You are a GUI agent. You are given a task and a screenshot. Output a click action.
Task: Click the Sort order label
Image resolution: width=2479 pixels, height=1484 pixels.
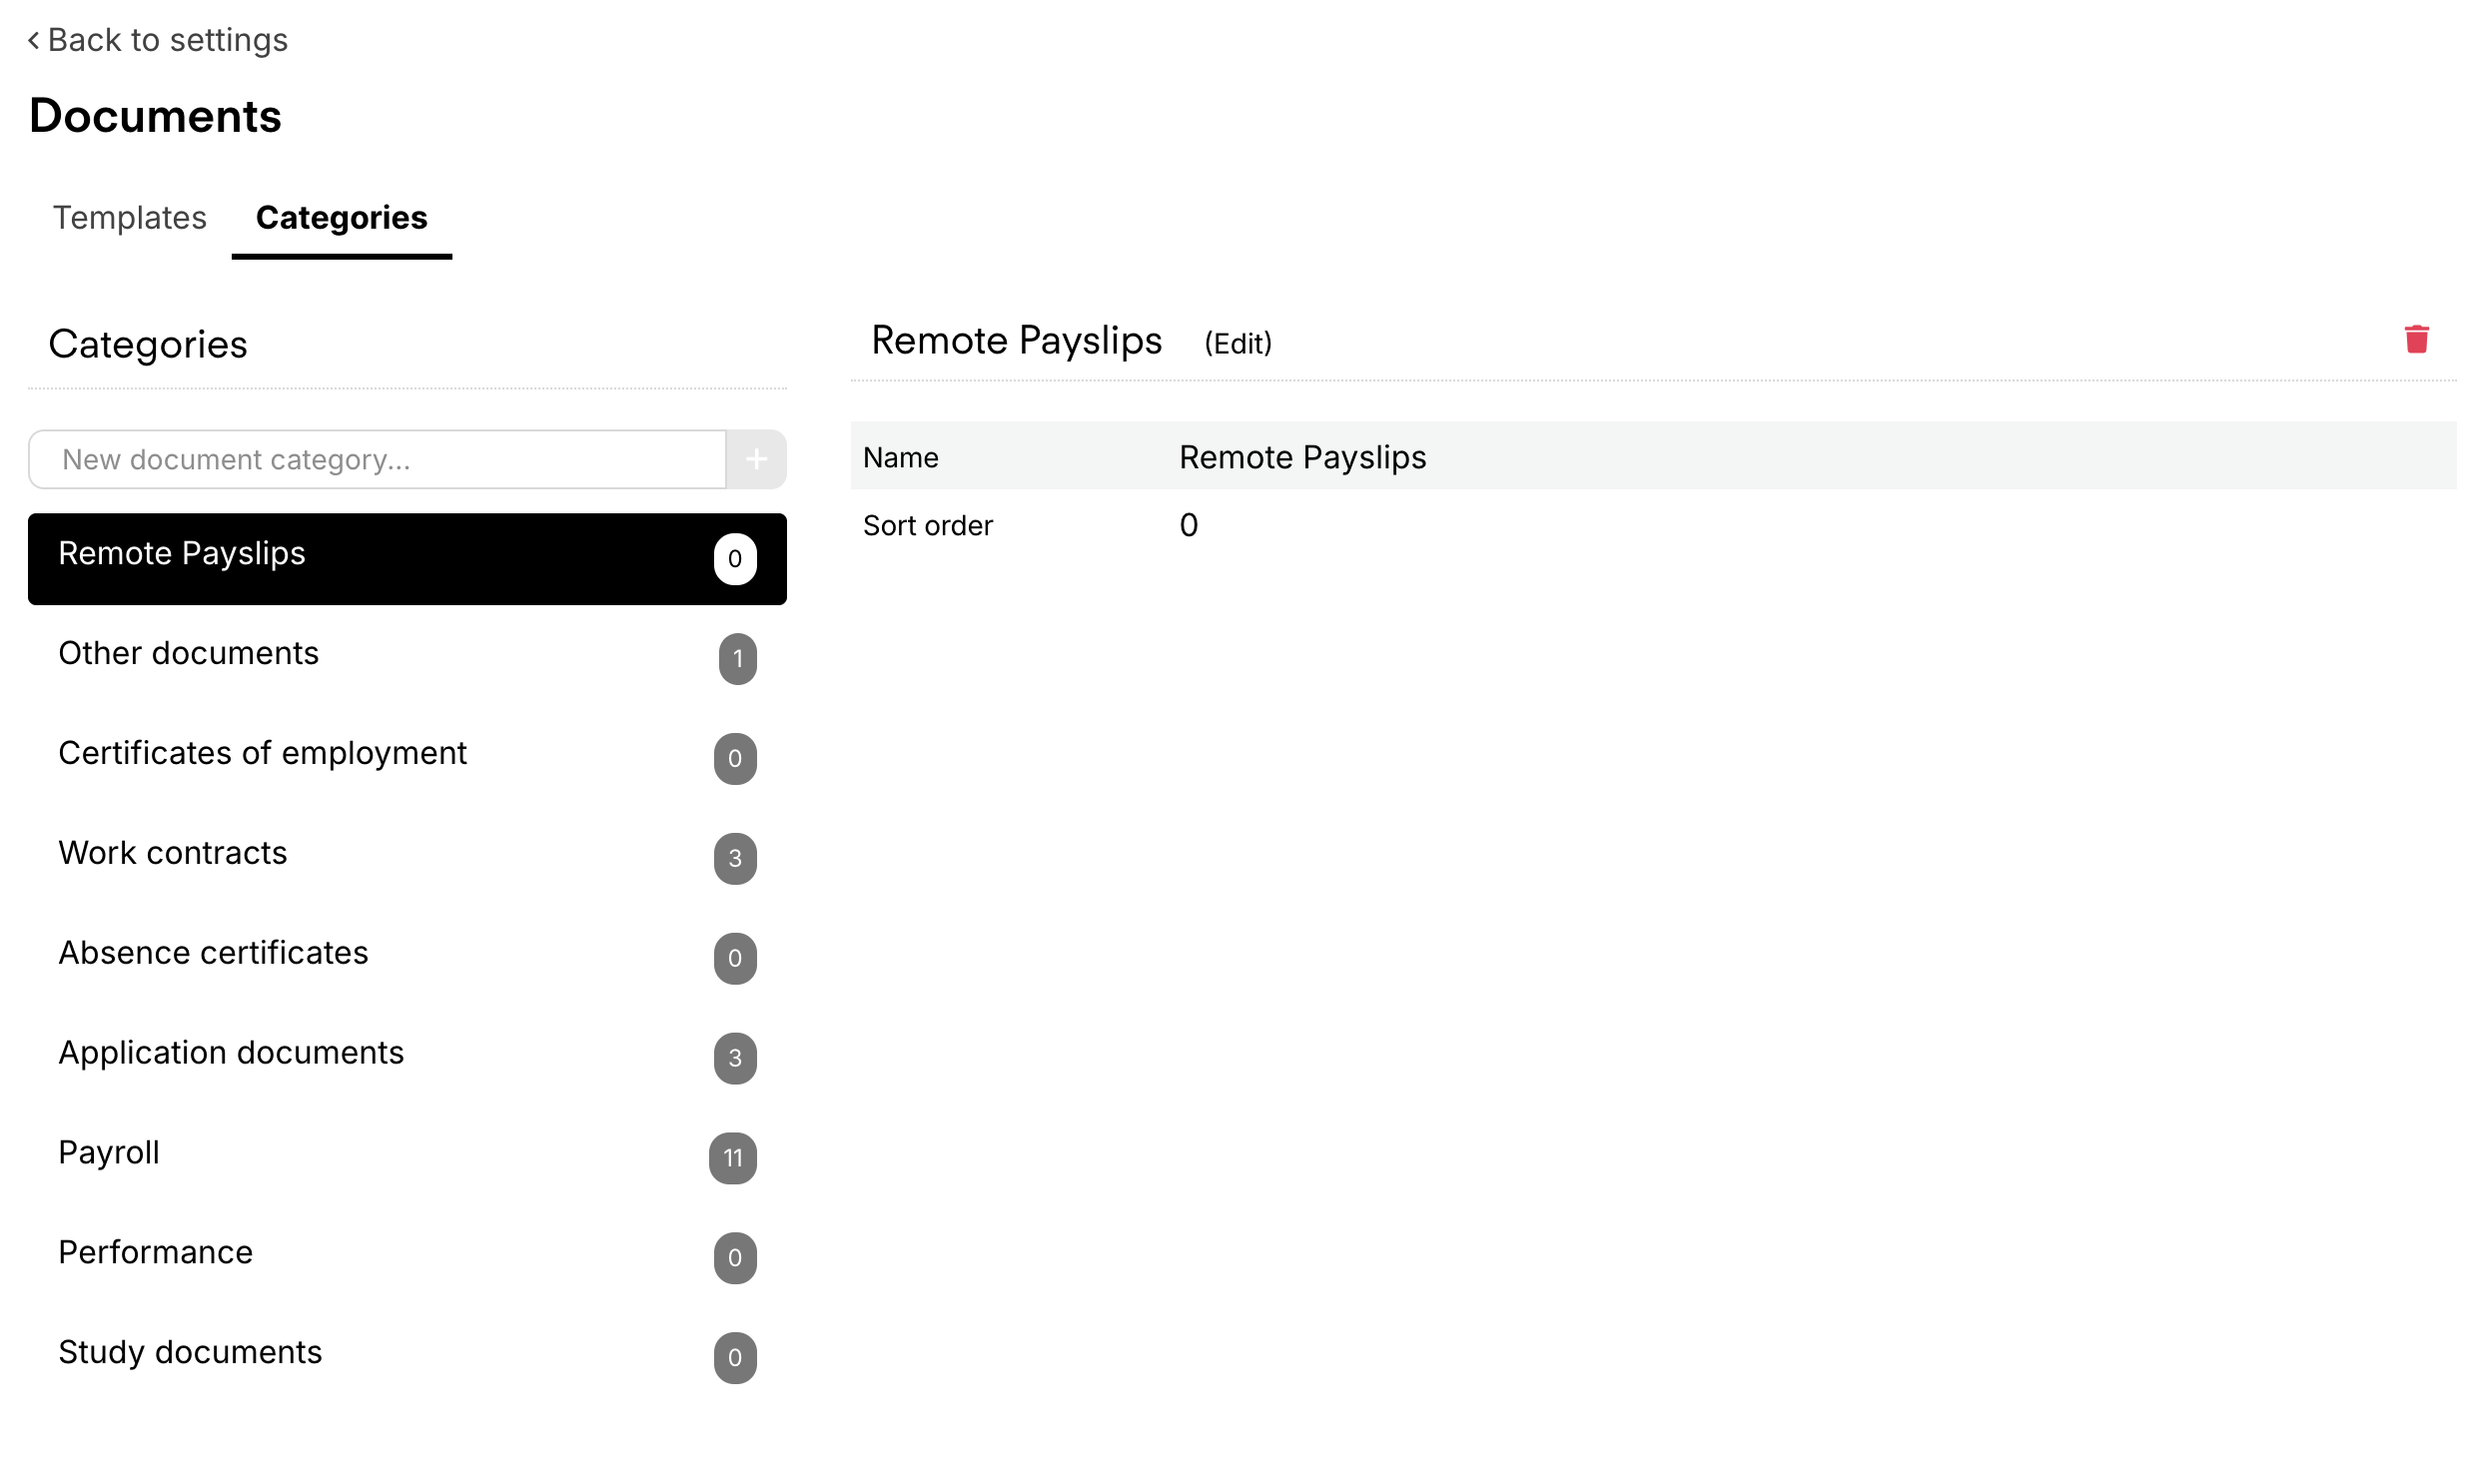click(x=927, y=526)
